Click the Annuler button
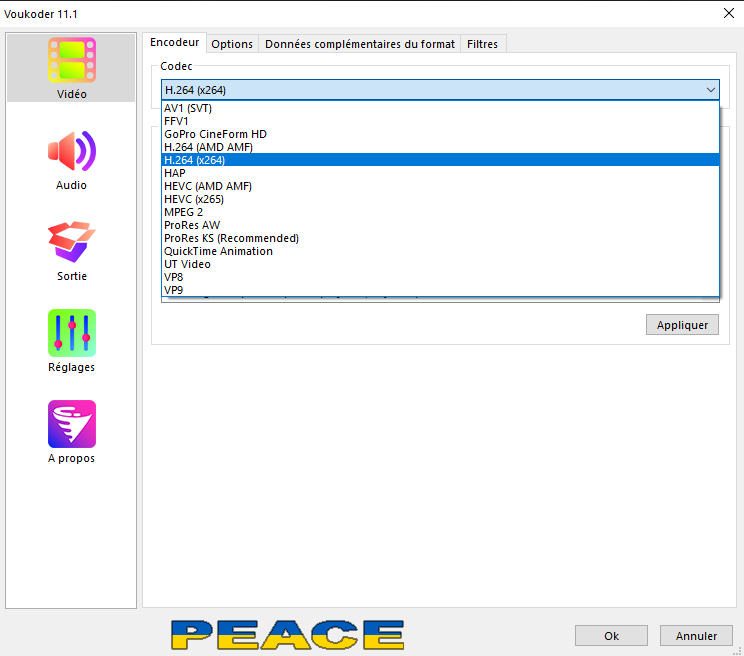This screenshot has height=656, width=744. tap(696, 636)
